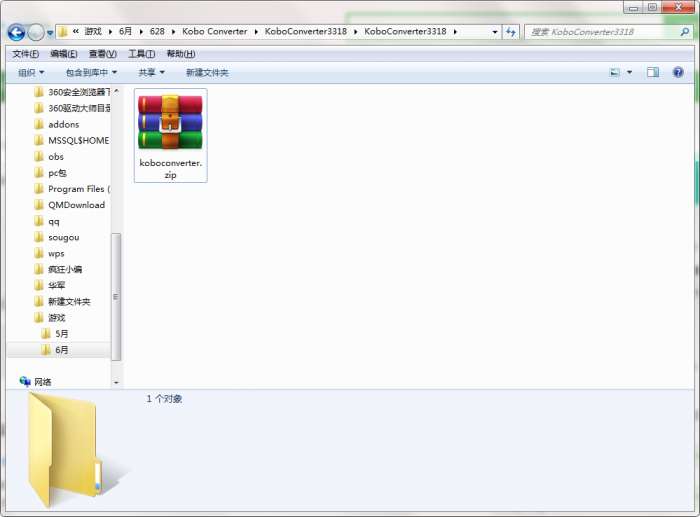Screen dimensions: 700x517
Task: Click the refresh button beside address bar
Action: click(511, 32)
